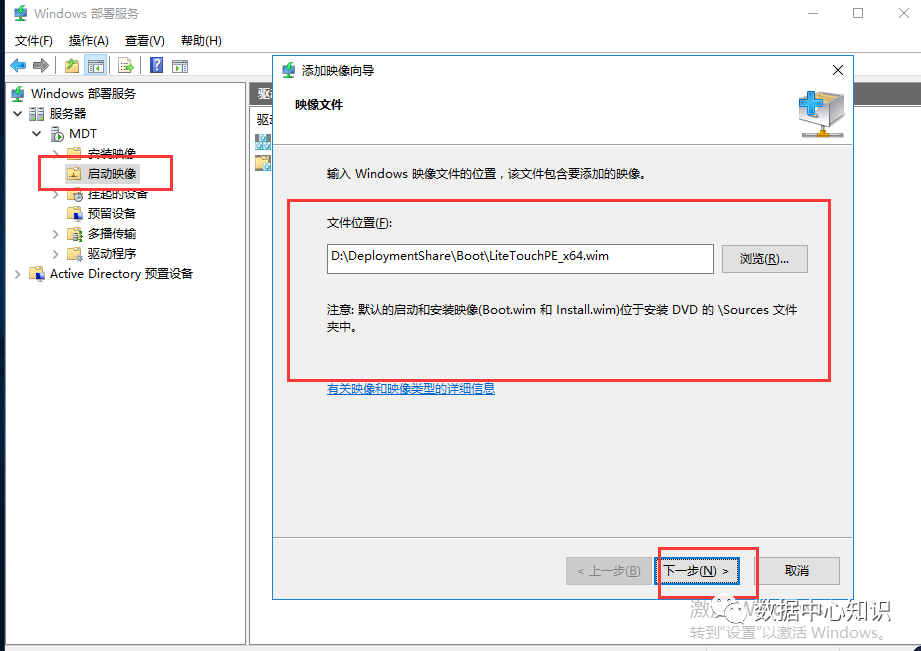Screen dimensions: 921x651
Task: Select 多播传输 tree item
Action: point(112,234)
